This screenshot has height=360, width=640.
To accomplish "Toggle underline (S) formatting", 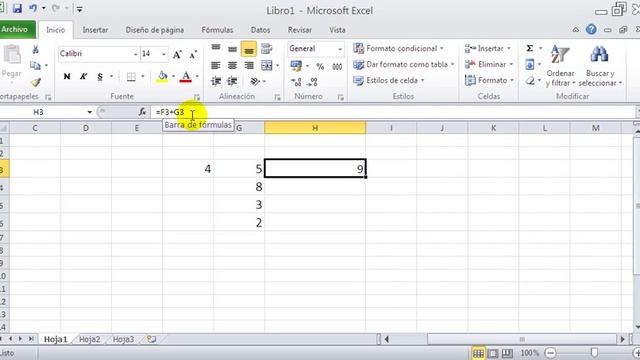I will (100, 76).
